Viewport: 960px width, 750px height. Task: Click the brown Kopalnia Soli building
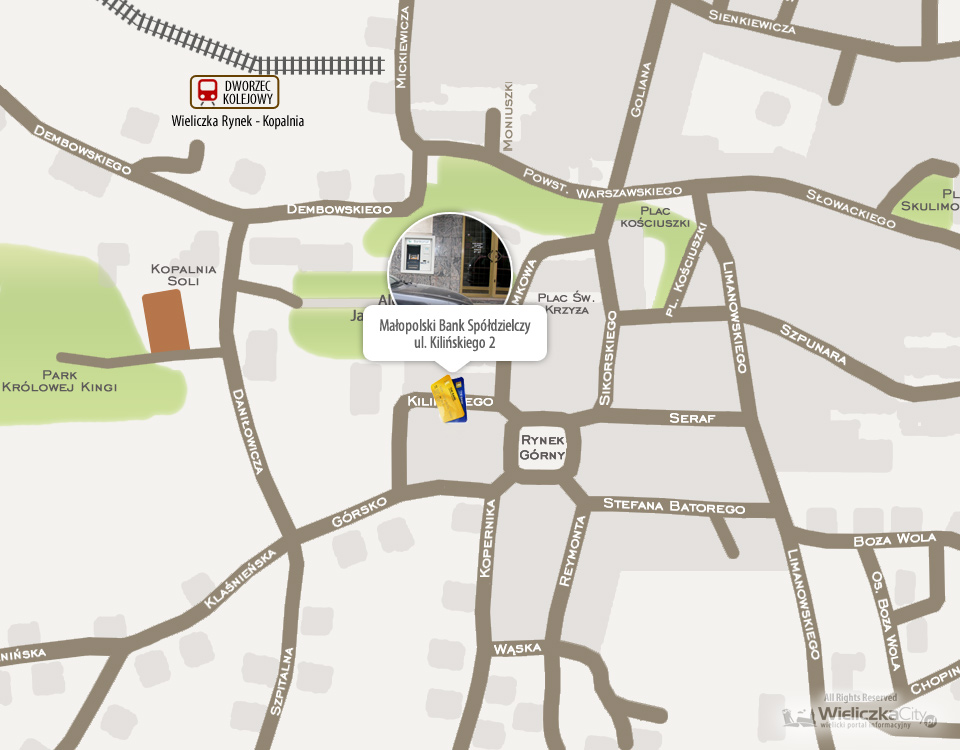[x=165, y=321]
